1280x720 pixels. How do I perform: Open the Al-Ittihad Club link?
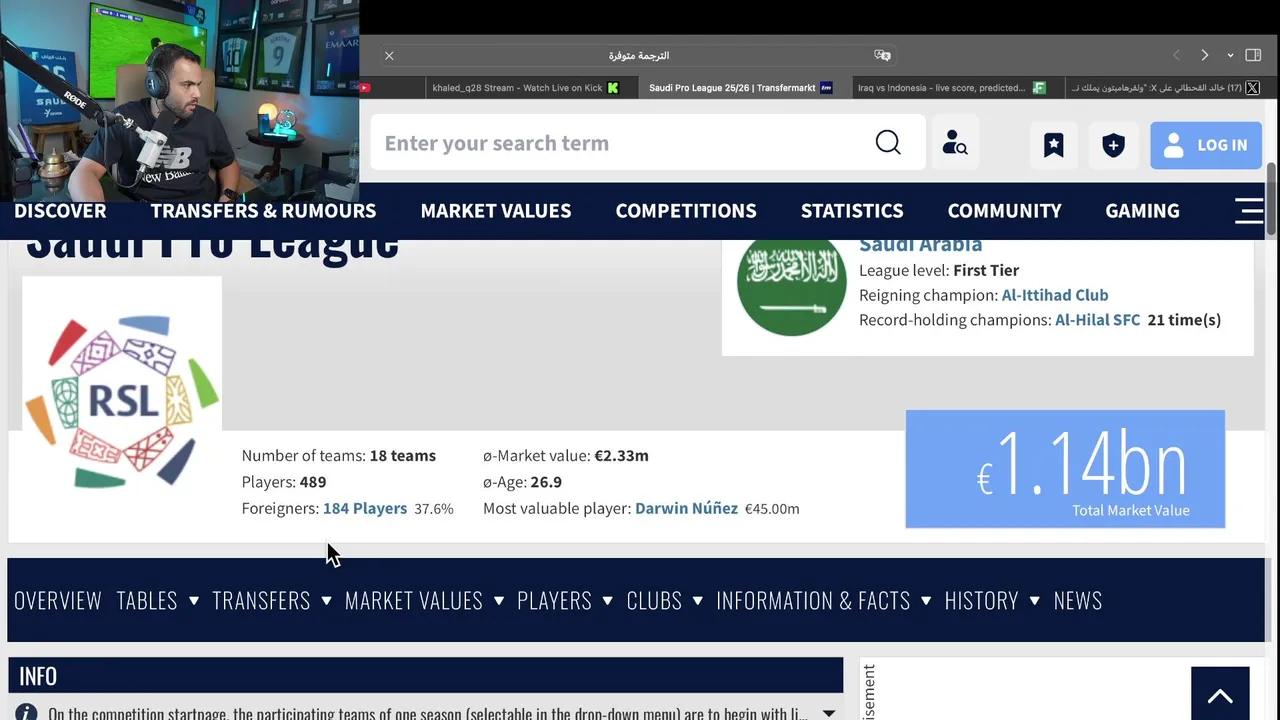coord(1055,295)
